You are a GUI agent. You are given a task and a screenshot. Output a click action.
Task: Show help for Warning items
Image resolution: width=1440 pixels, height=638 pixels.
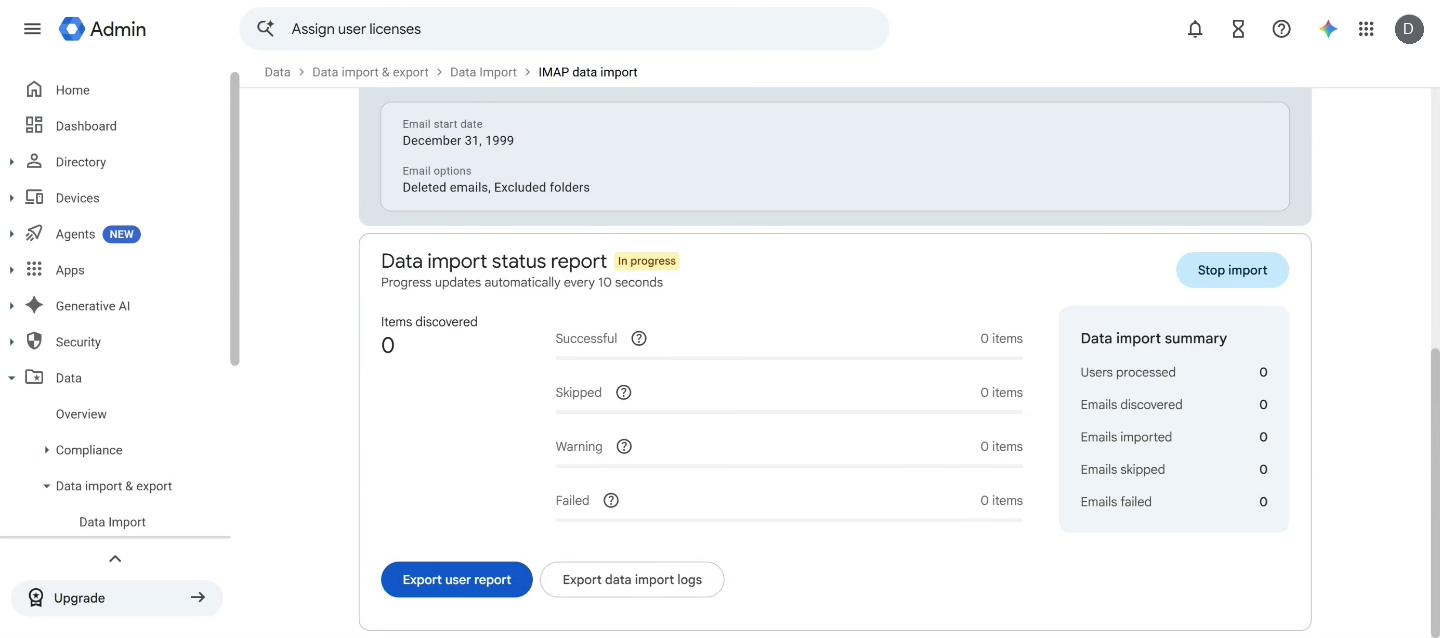click(x=624, y=446)
